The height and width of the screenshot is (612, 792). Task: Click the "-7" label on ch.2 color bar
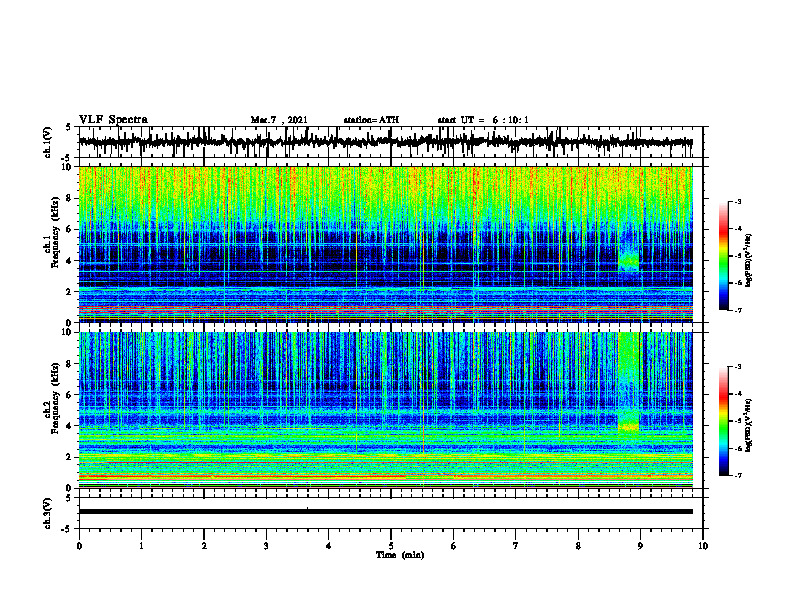pos(738,476)
